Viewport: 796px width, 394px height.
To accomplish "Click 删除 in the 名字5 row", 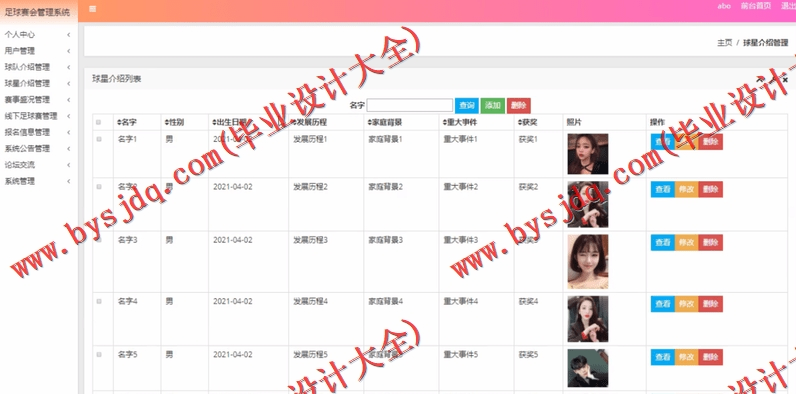I will pos(711,357).
